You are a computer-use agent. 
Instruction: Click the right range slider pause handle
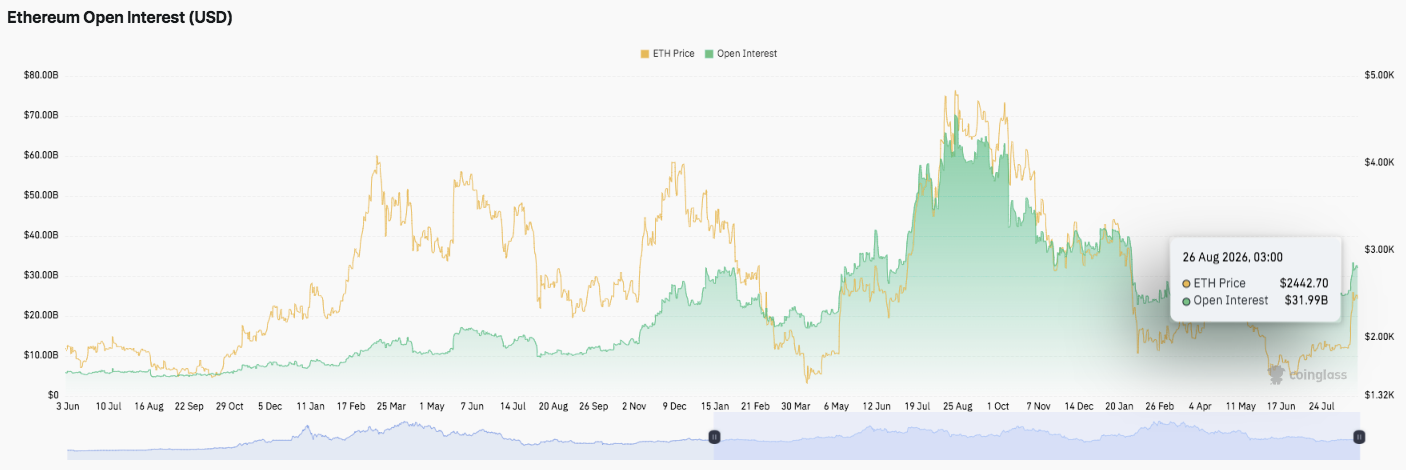click(x=1359, y=437)
